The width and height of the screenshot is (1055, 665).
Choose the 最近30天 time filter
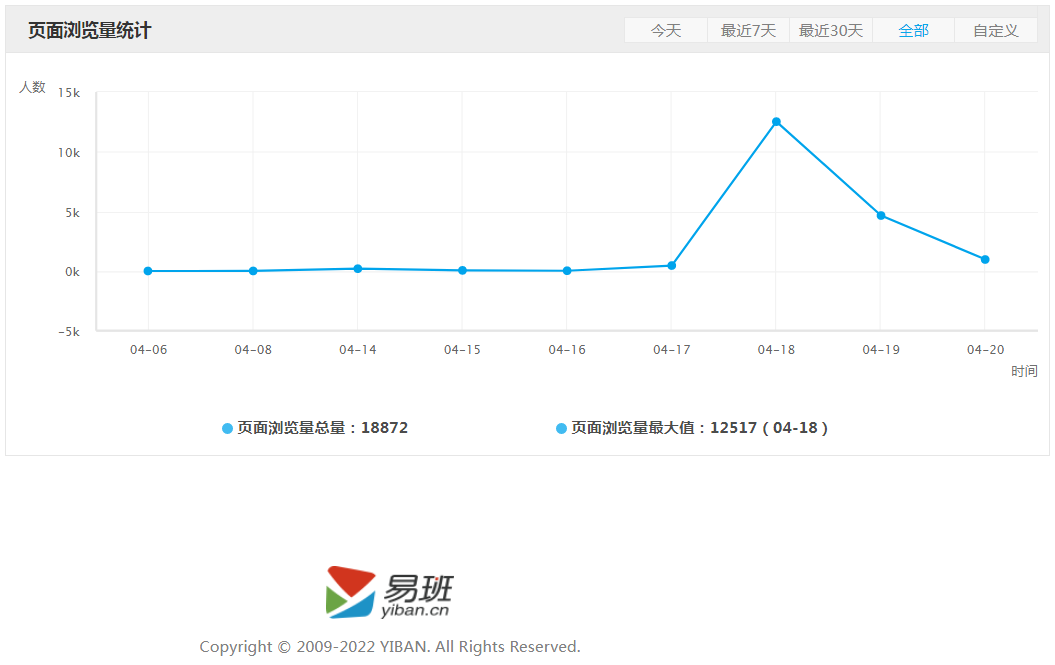click(831, 31)
